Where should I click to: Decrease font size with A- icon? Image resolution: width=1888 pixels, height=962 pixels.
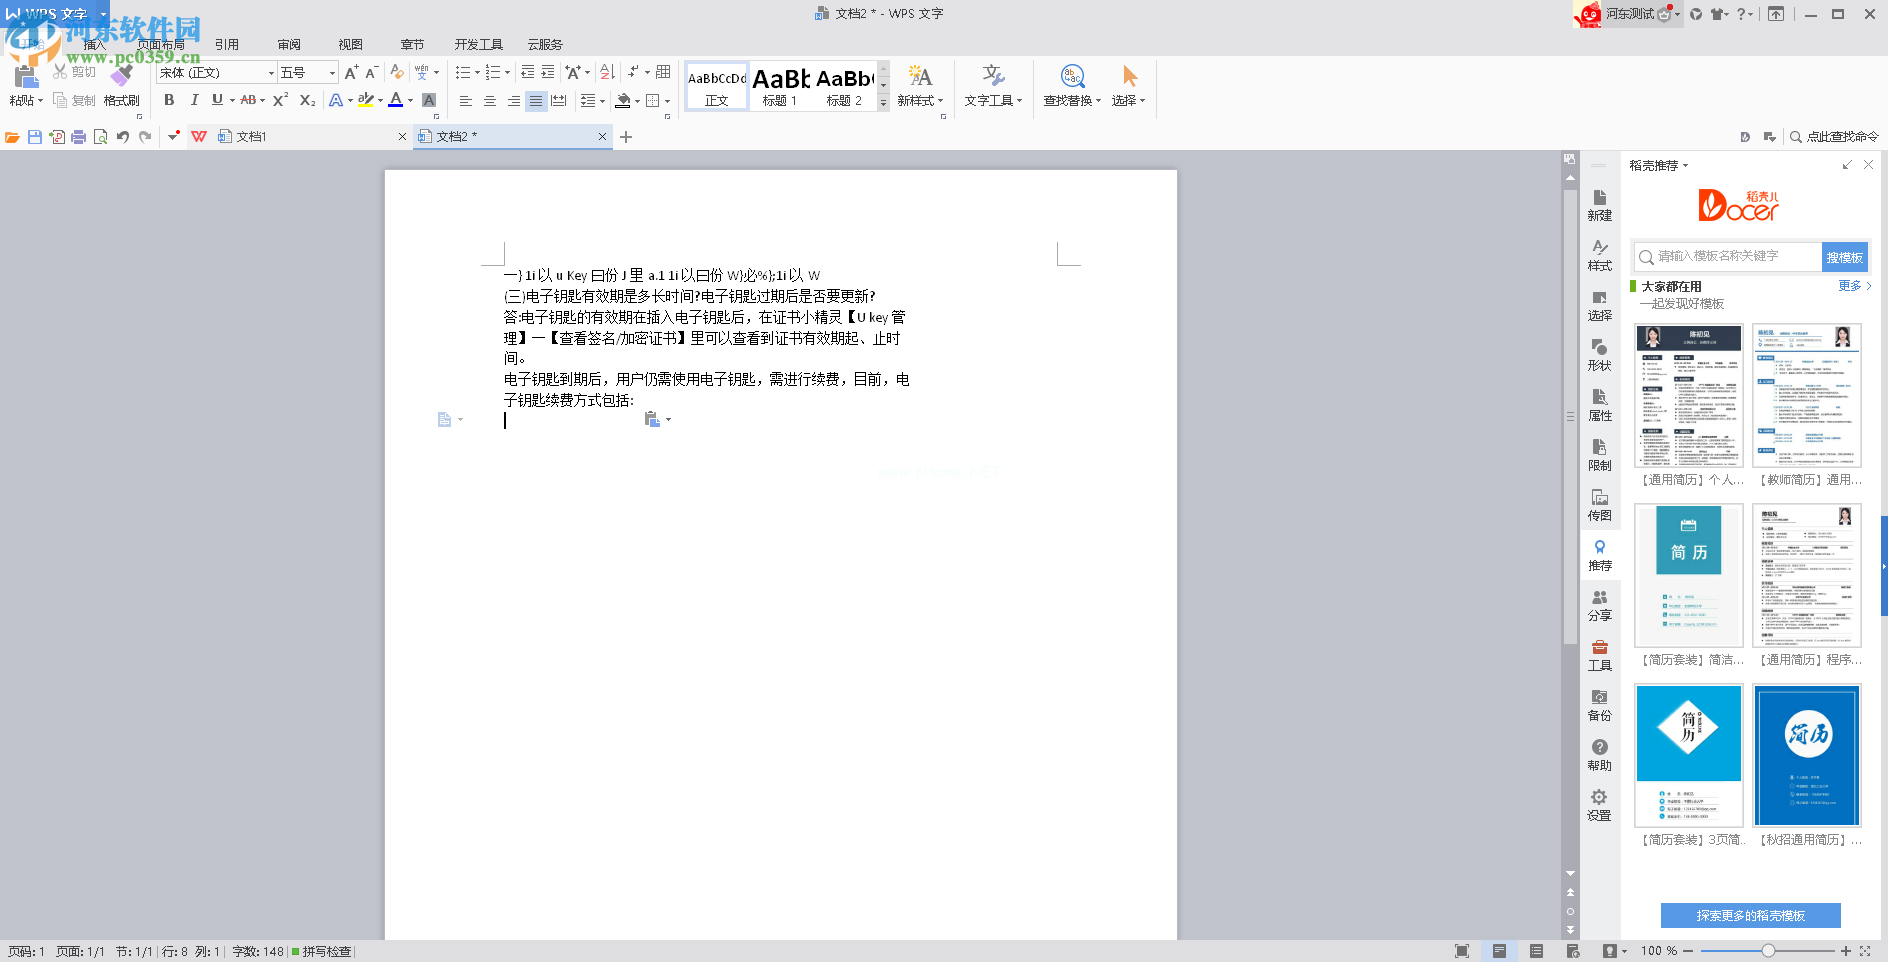click(371, 72)
